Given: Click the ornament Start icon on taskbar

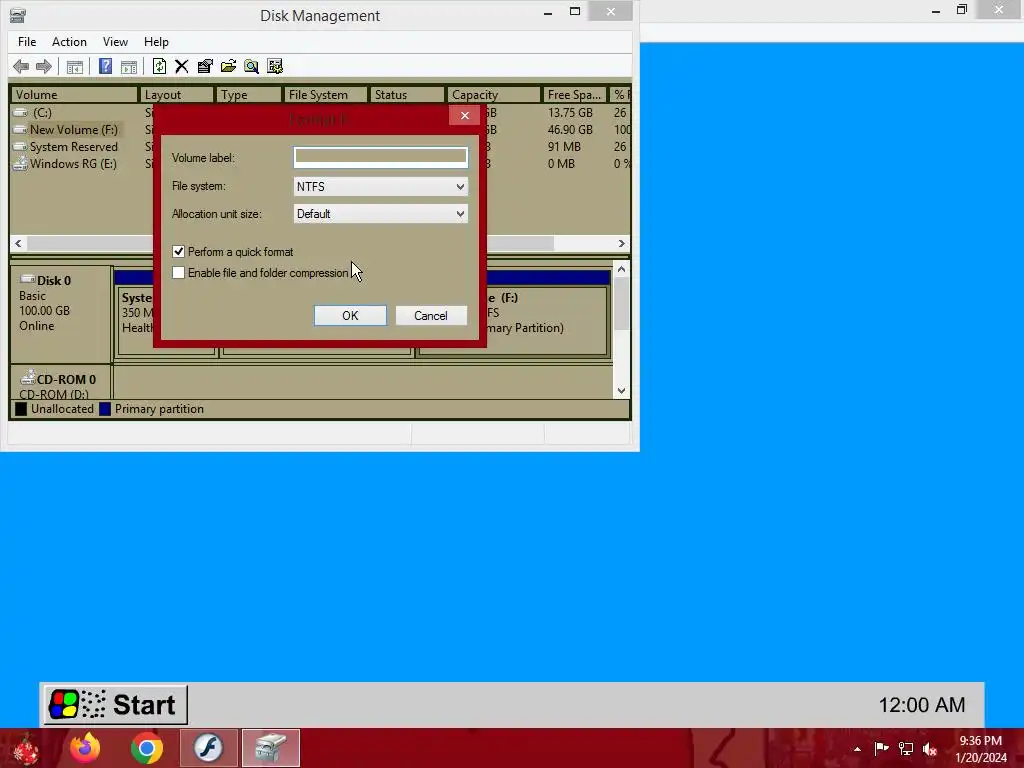Looking at the screenshot, I should [25, 748].
